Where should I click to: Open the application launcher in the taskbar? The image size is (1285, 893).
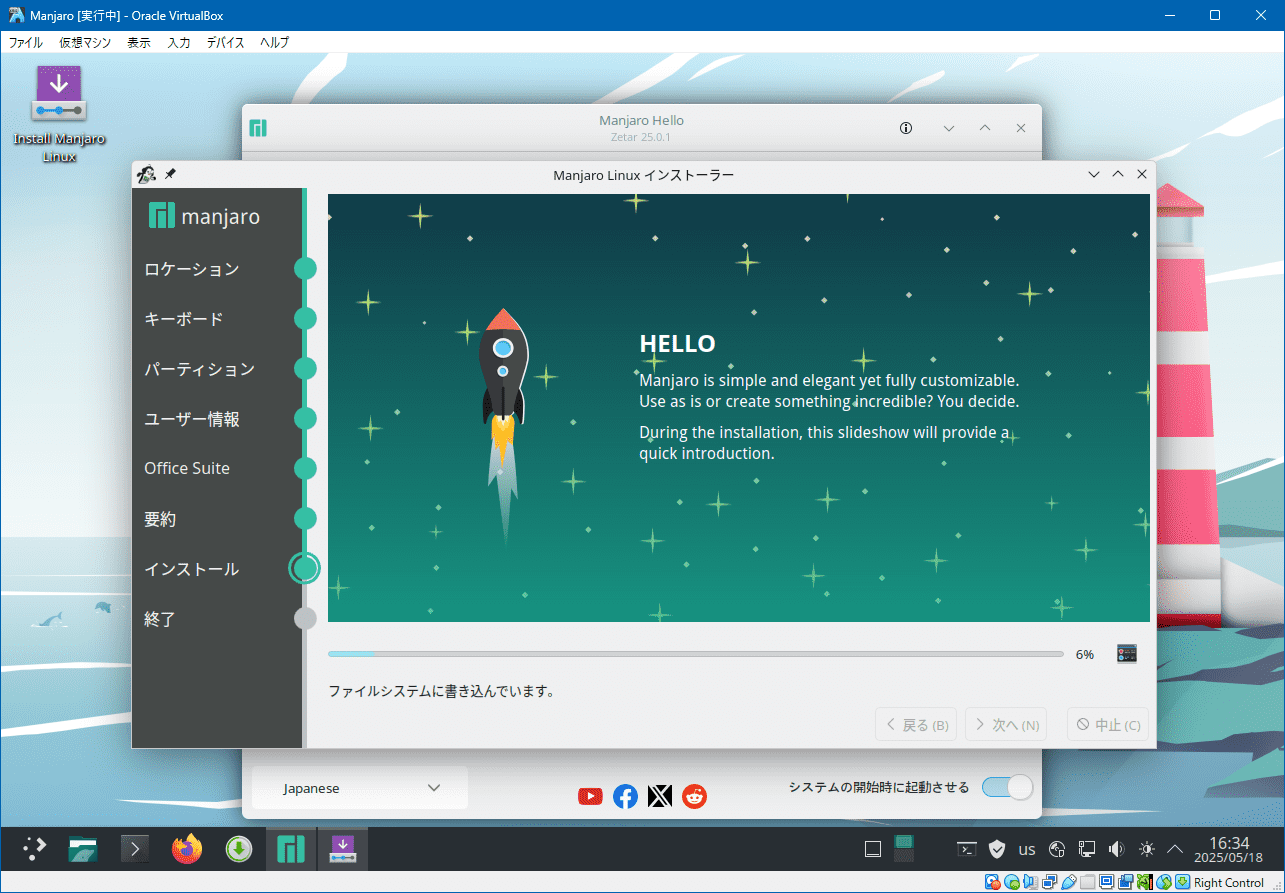tap(35, 849)
